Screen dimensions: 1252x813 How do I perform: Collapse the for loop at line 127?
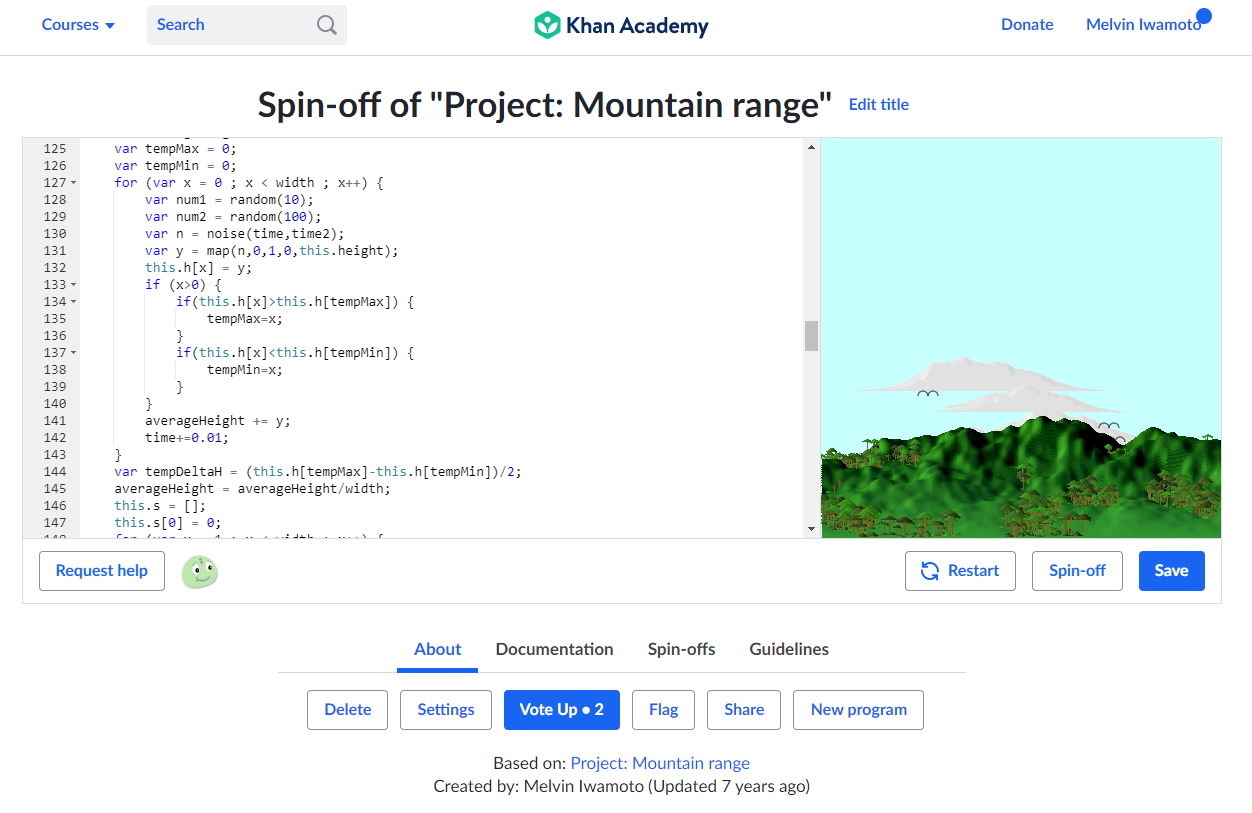[74, 183]
